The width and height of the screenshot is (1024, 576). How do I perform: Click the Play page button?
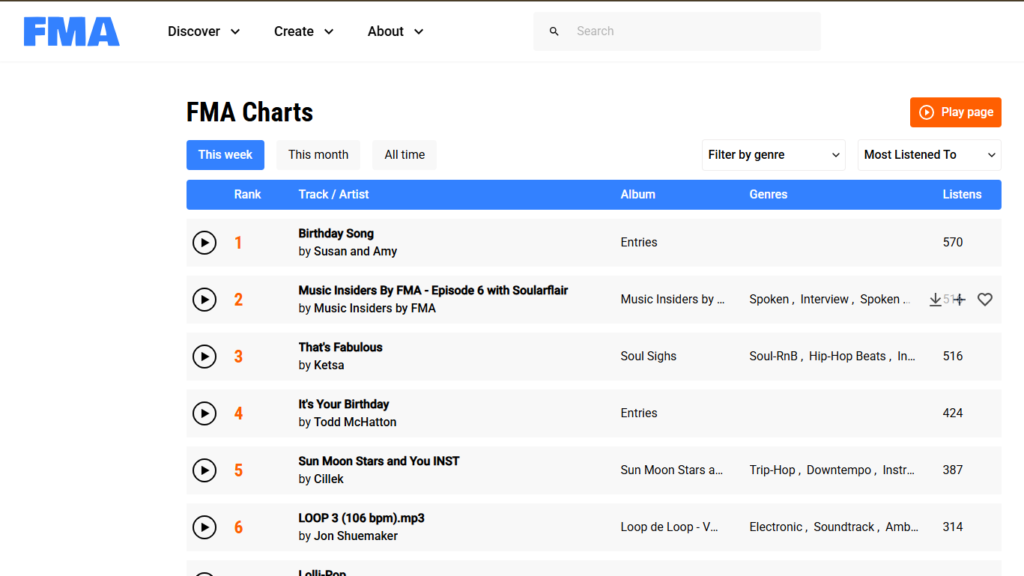(955, 112)
